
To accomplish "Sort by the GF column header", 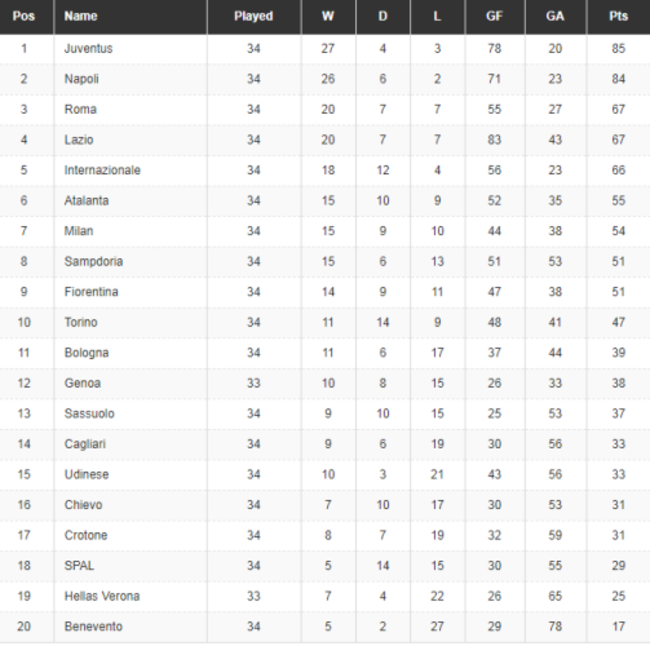I will click(x=494, y=16).
